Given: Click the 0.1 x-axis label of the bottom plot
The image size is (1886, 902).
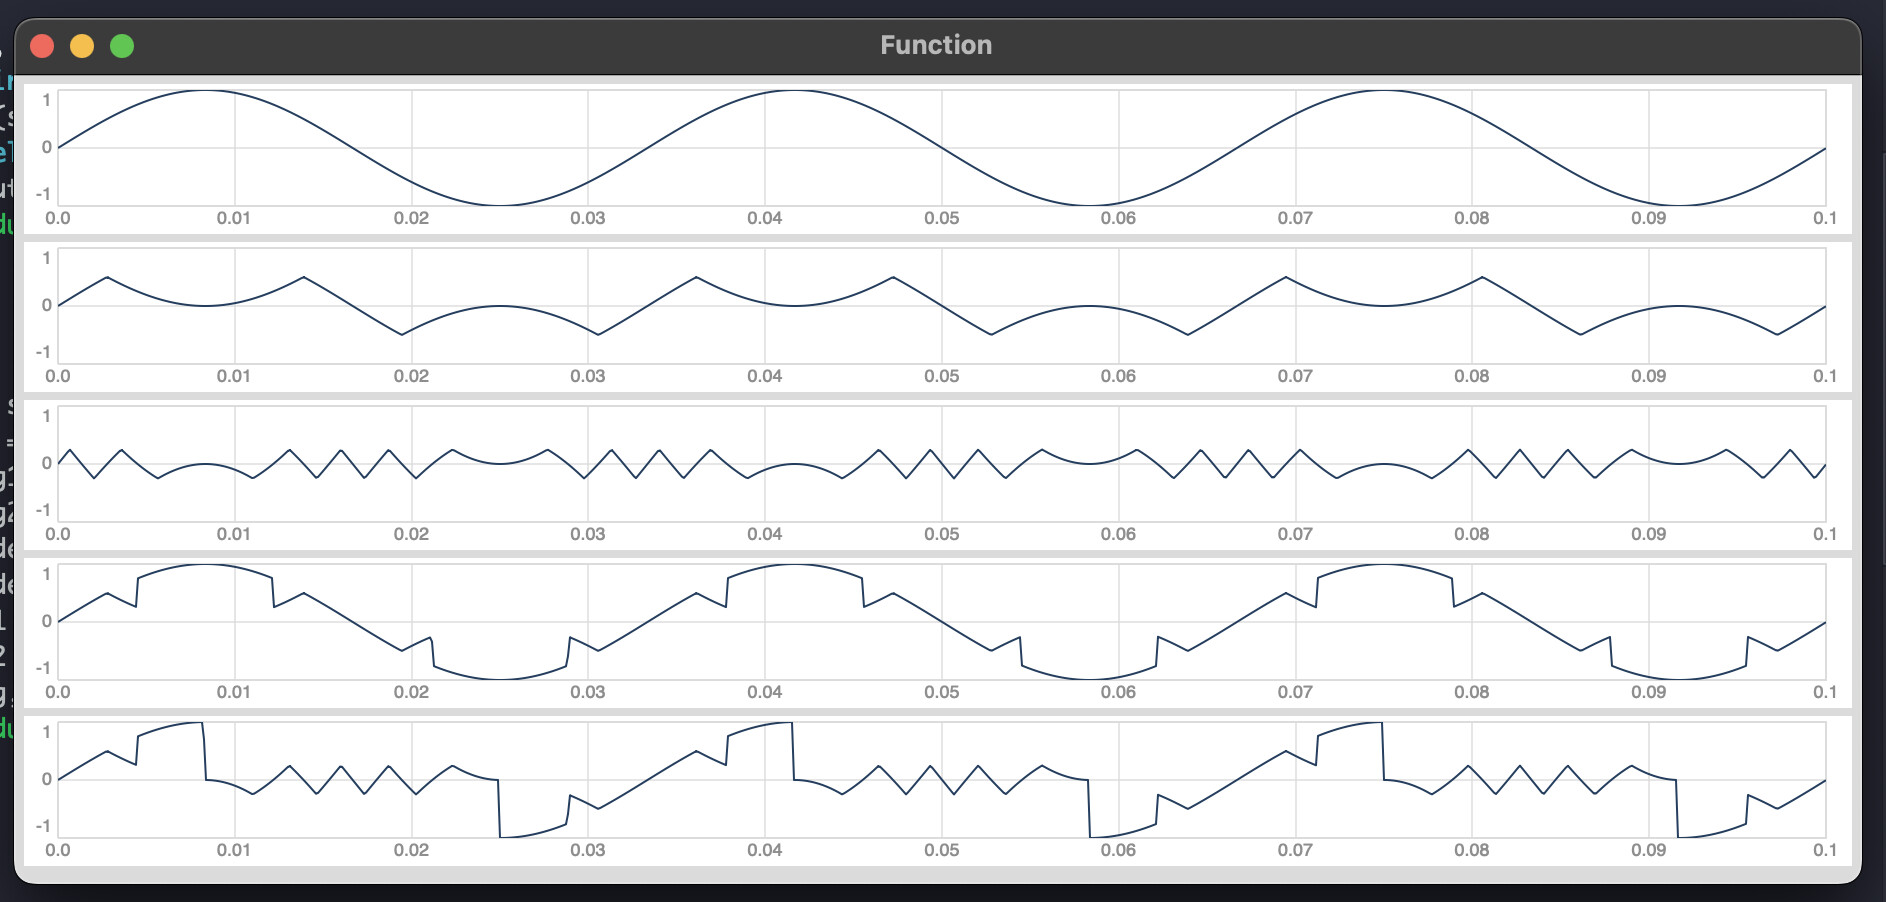Looking at the screenshot, I should coord(1824,850).
